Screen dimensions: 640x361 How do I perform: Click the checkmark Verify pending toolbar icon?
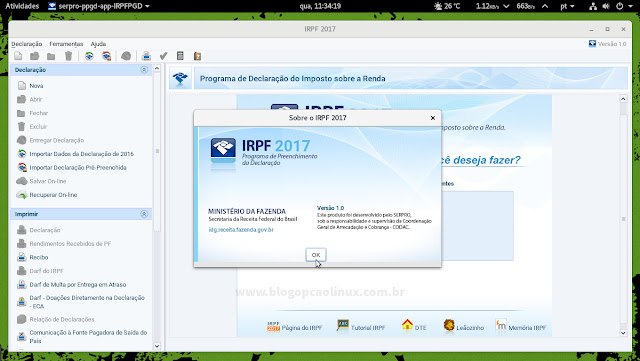(x=163, y=56)
